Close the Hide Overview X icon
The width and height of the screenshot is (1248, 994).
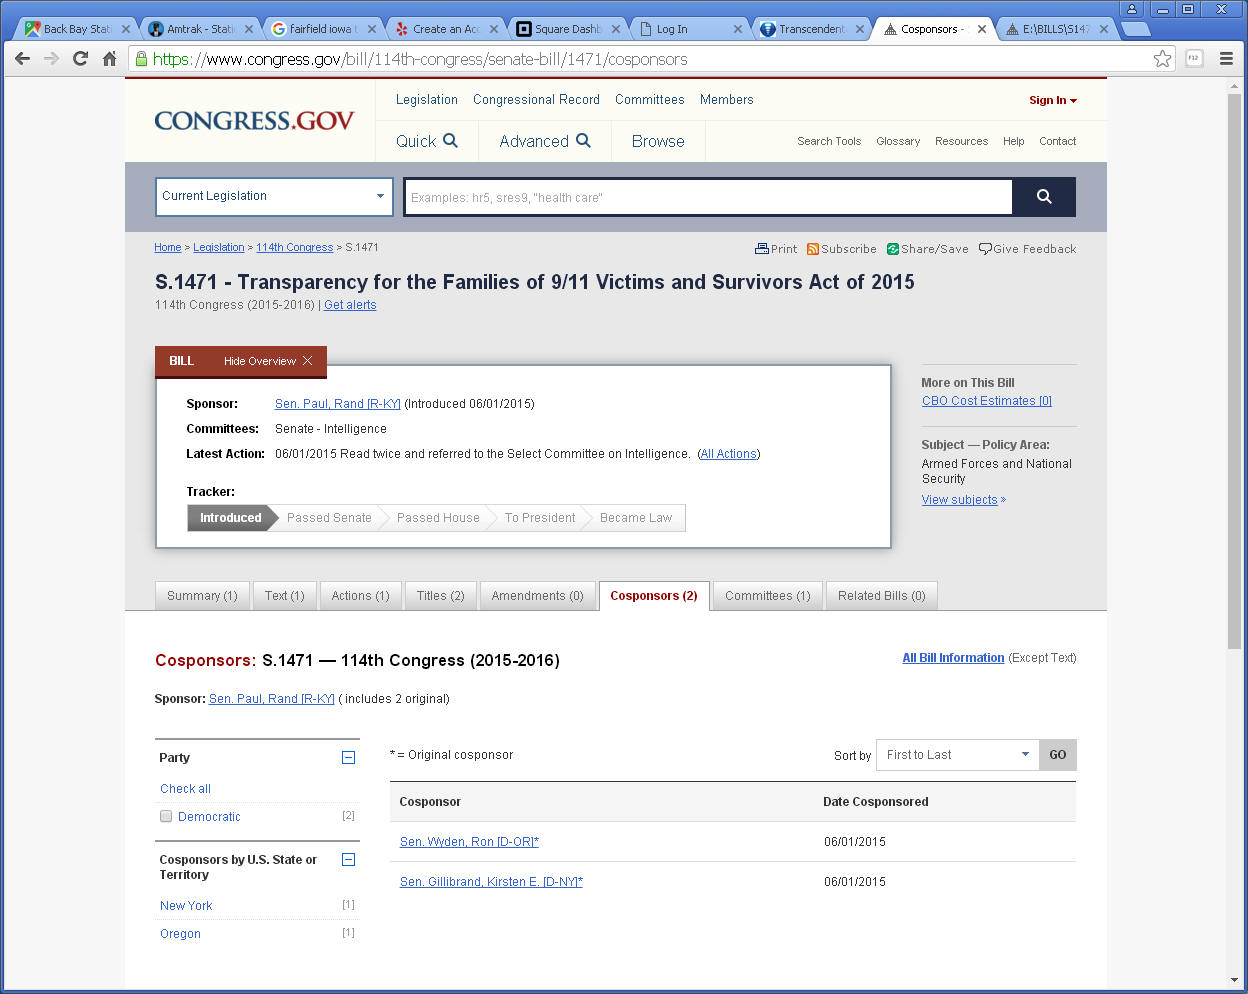tap(307, 361)
